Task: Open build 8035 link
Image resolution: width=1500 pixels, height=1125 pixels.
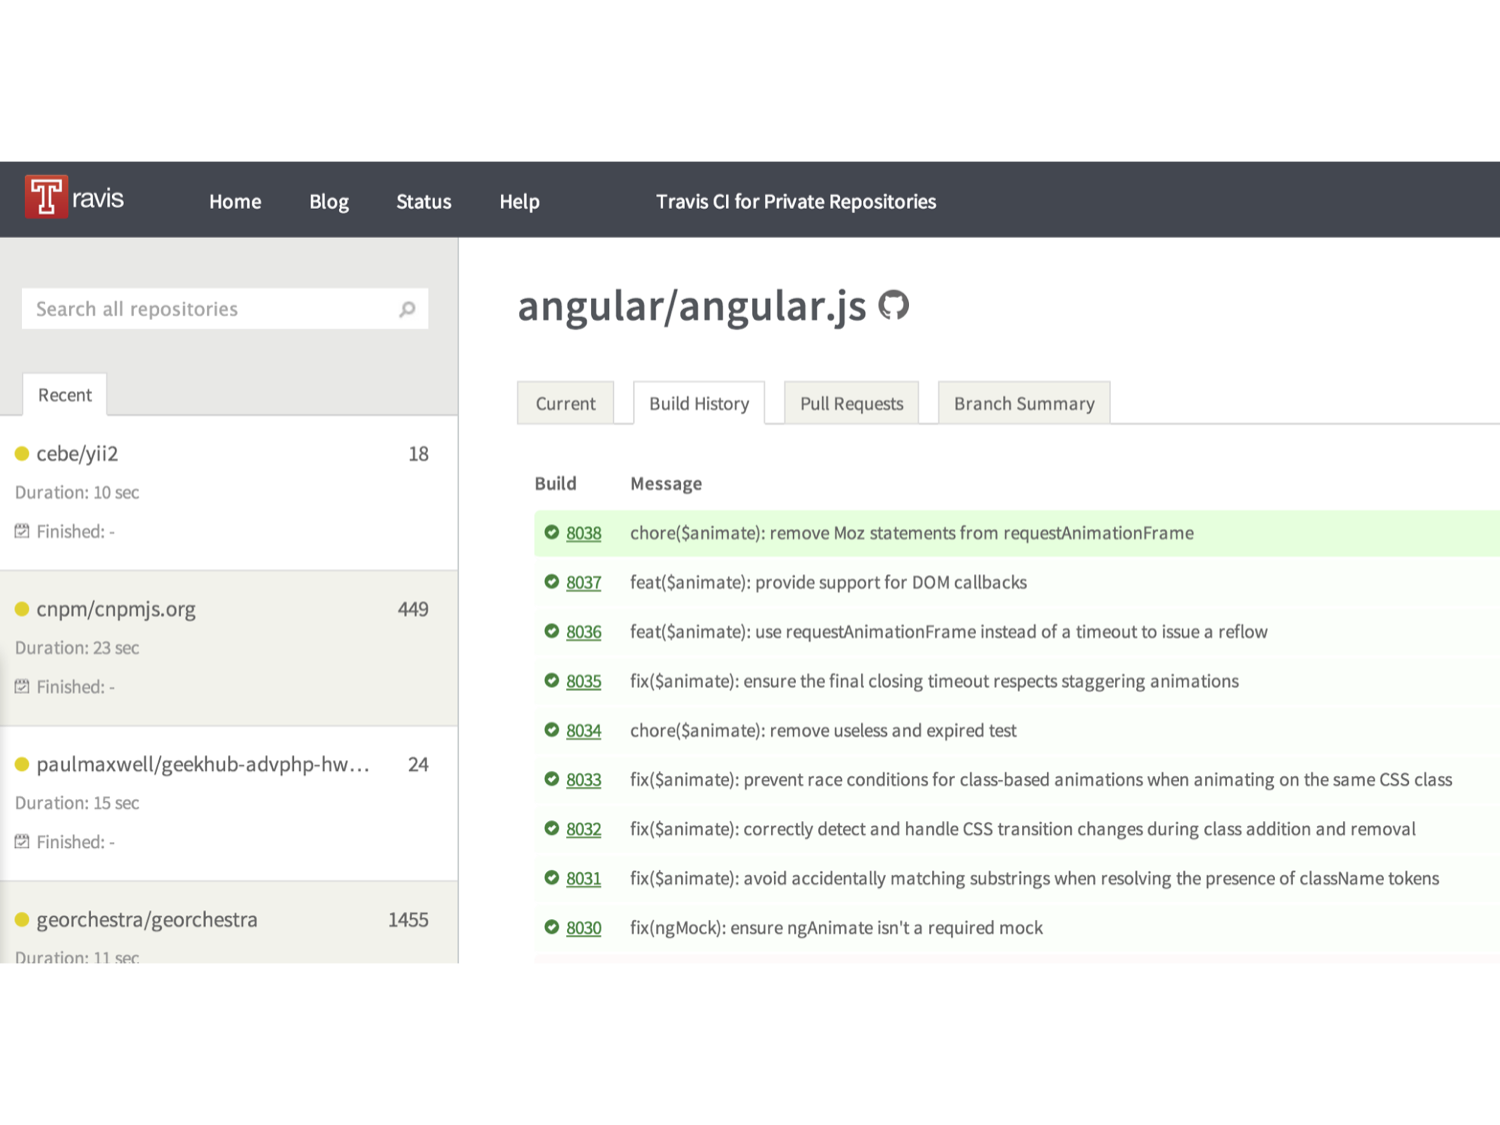Action: pos(584,681)
